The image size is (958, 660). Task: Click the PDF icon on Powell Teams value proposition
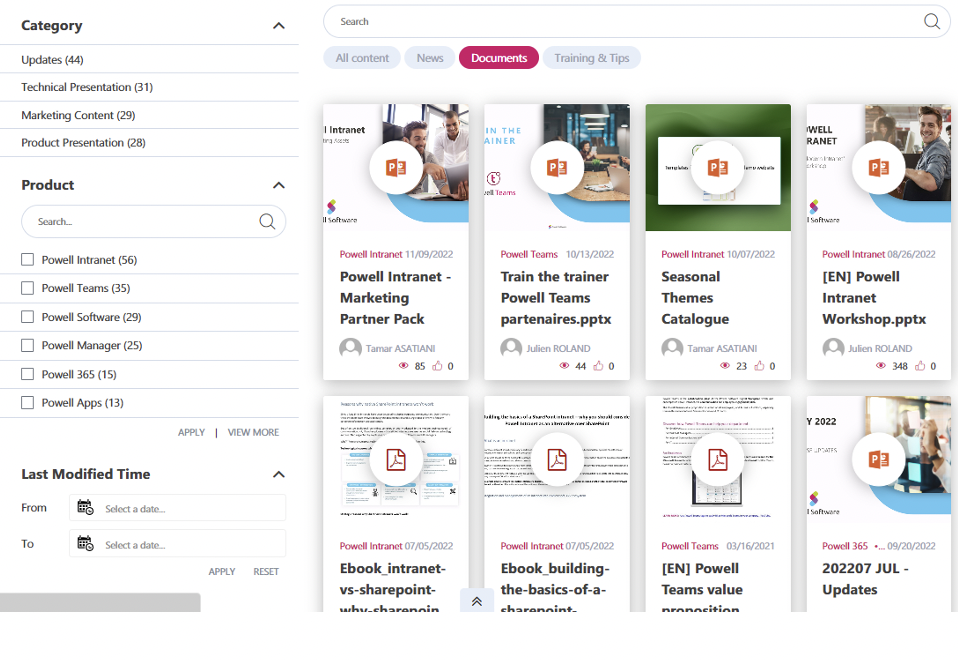click(x=718, y=460)
